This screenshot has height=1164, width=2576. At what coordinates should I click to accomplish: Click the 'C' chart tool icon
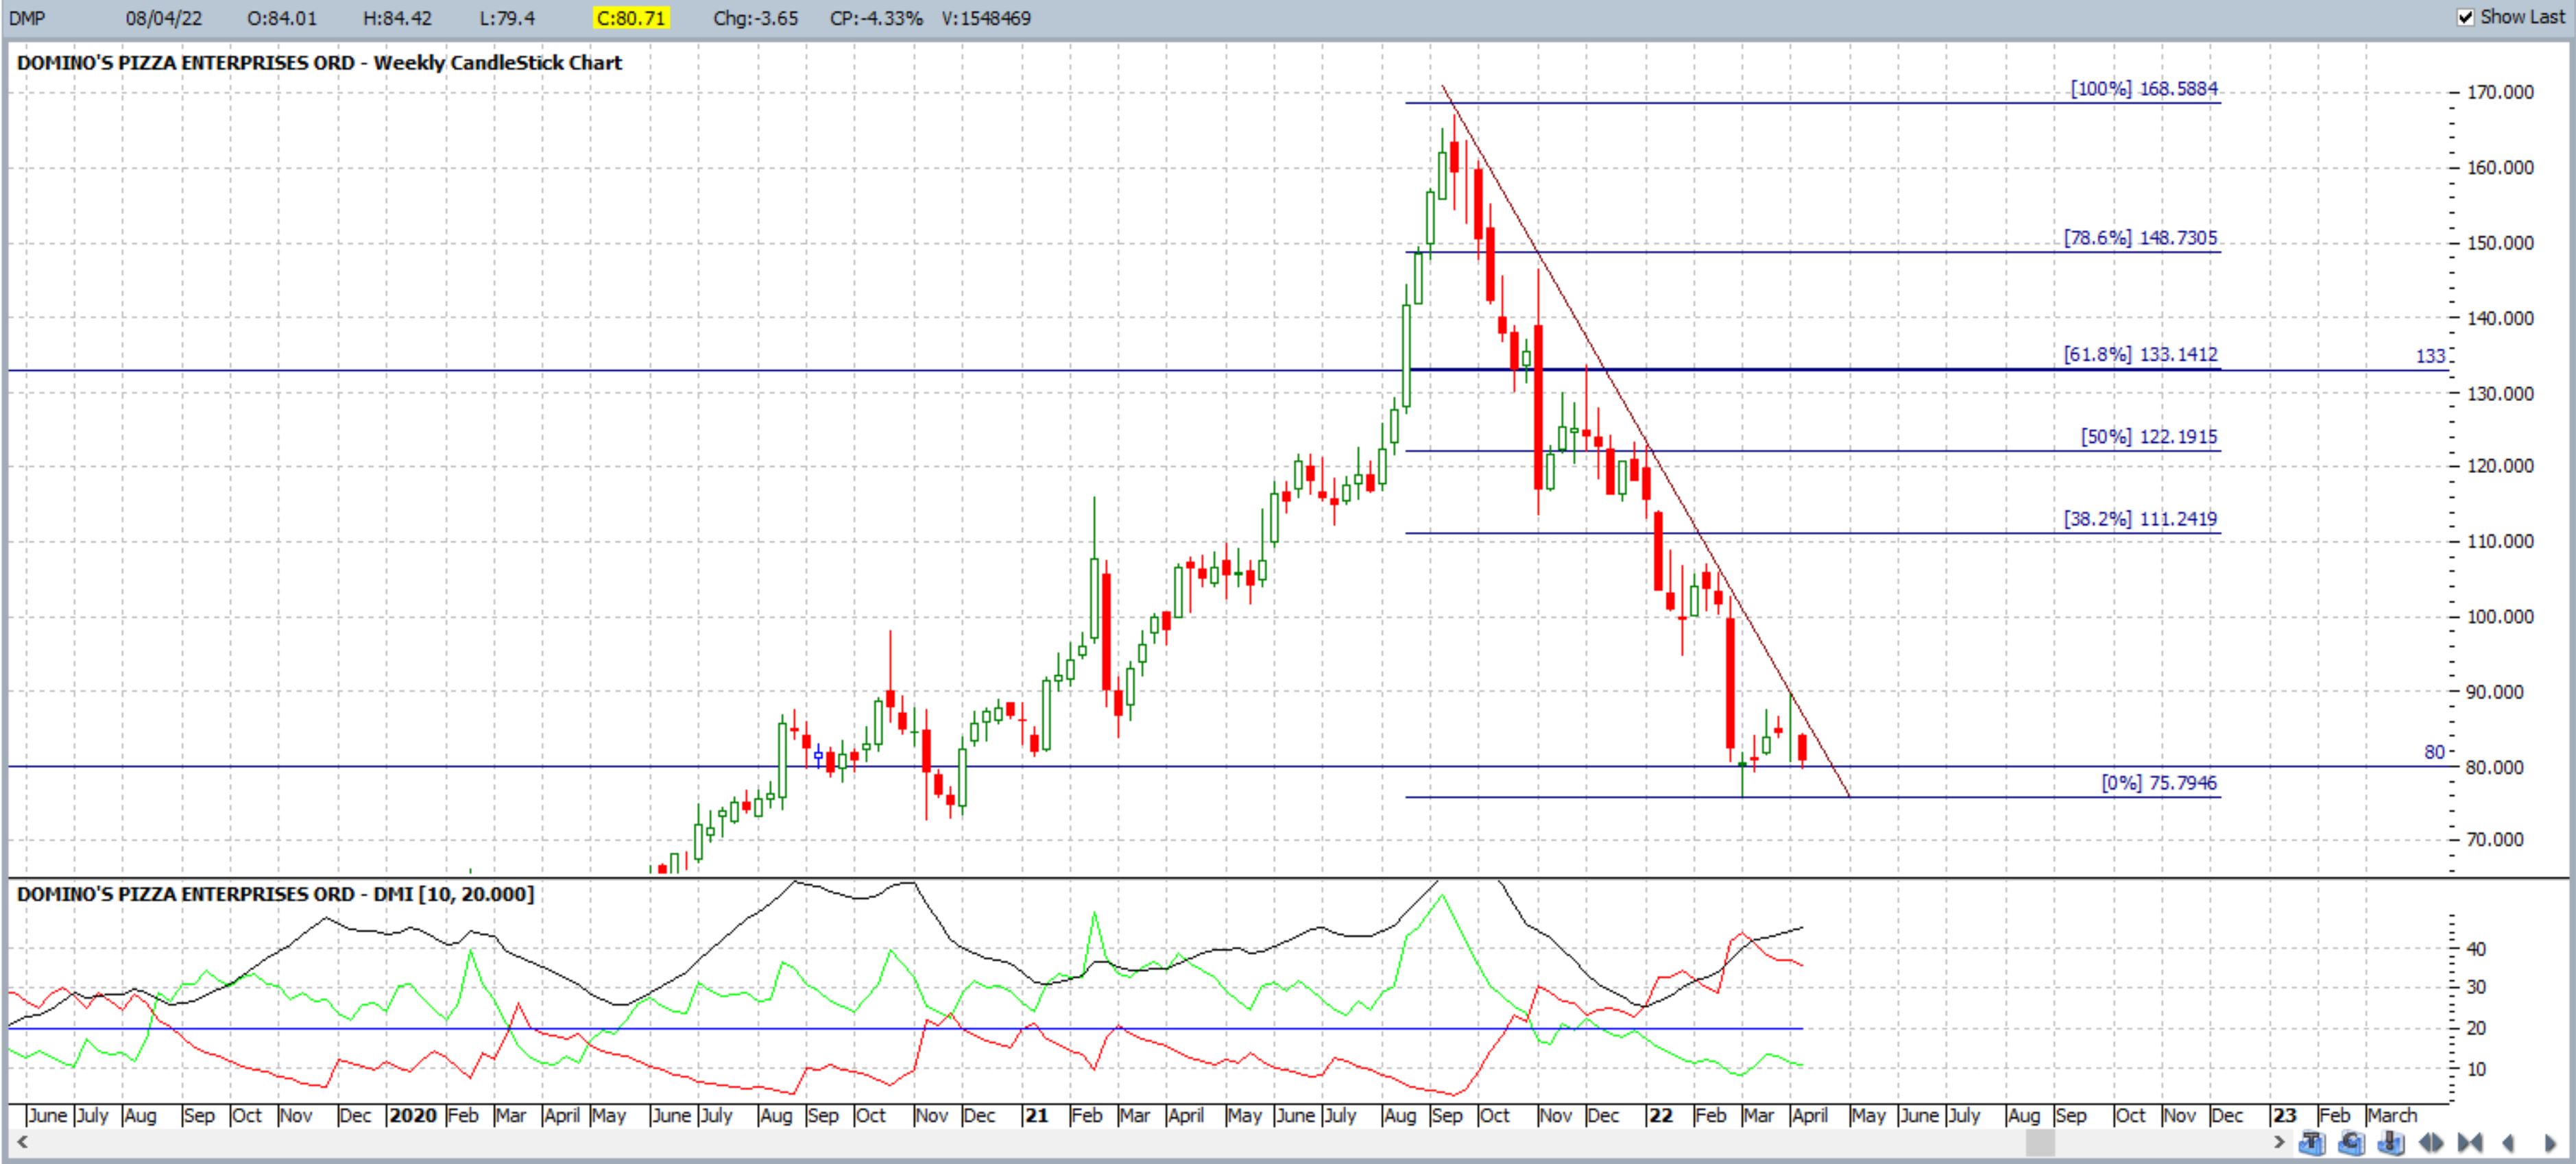point(2352,1143)
